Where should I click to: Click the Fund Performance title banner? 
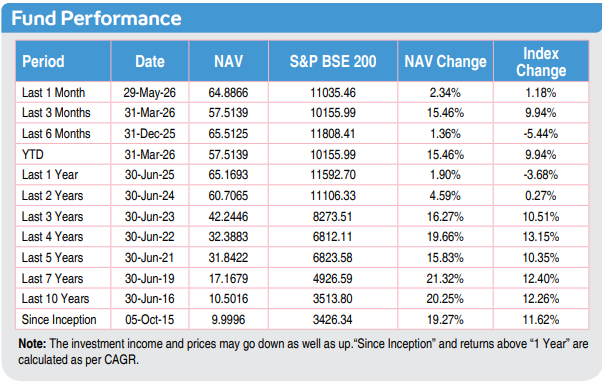pos(301,18)
